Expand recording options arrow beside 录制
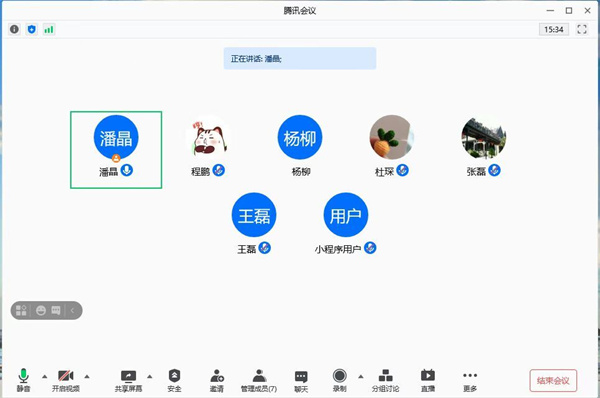 [x=360, y=377]
